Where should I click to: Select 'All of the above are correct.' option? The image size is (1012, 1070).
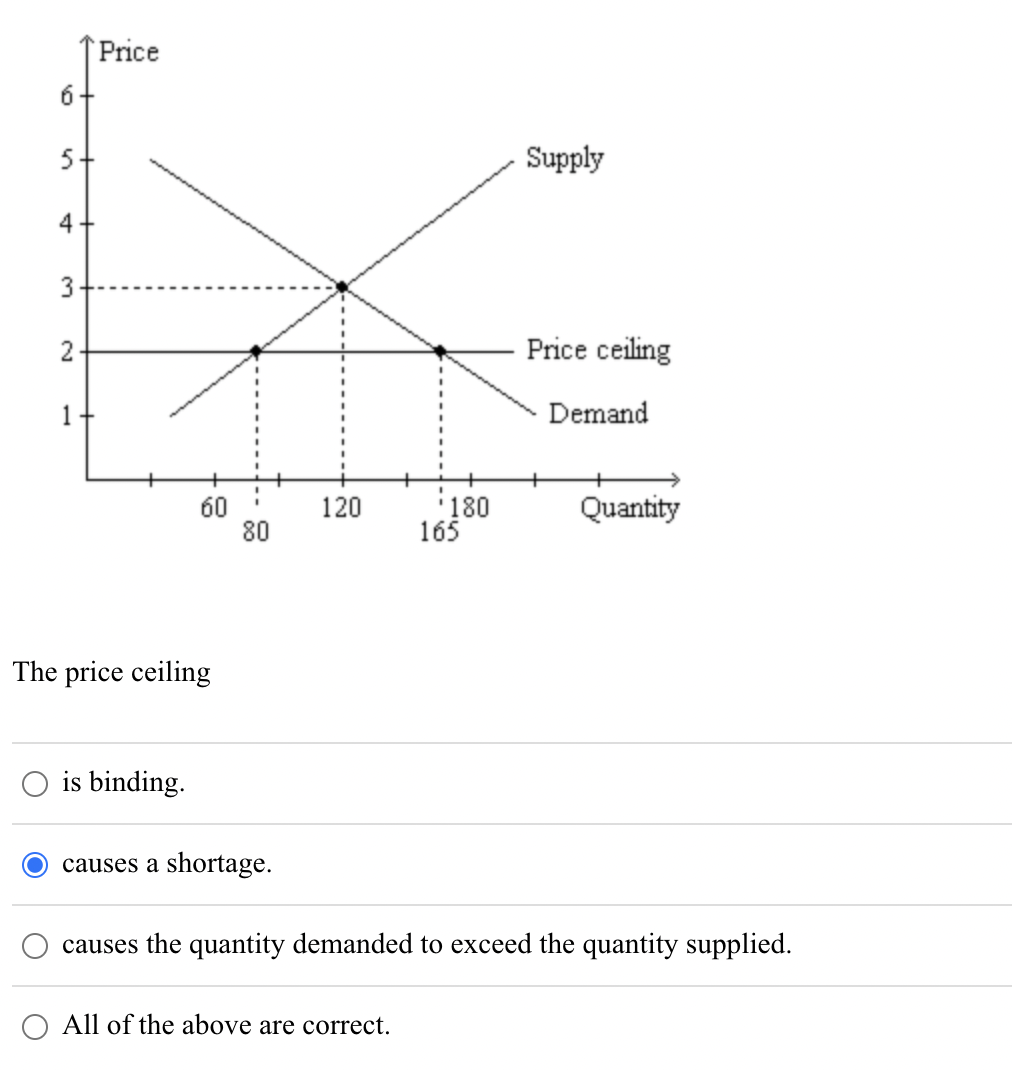(x=35, y=1026)
